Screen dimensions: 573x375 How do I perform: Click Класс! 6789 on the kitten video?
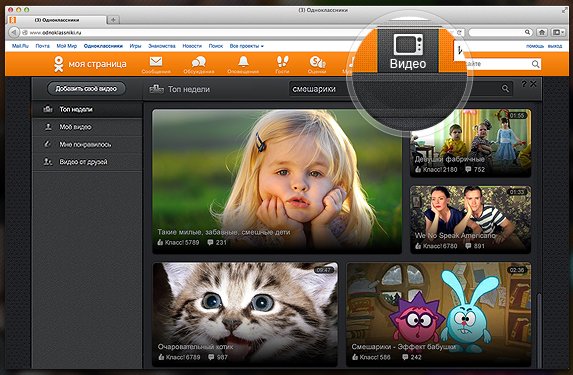coord(179,357)
